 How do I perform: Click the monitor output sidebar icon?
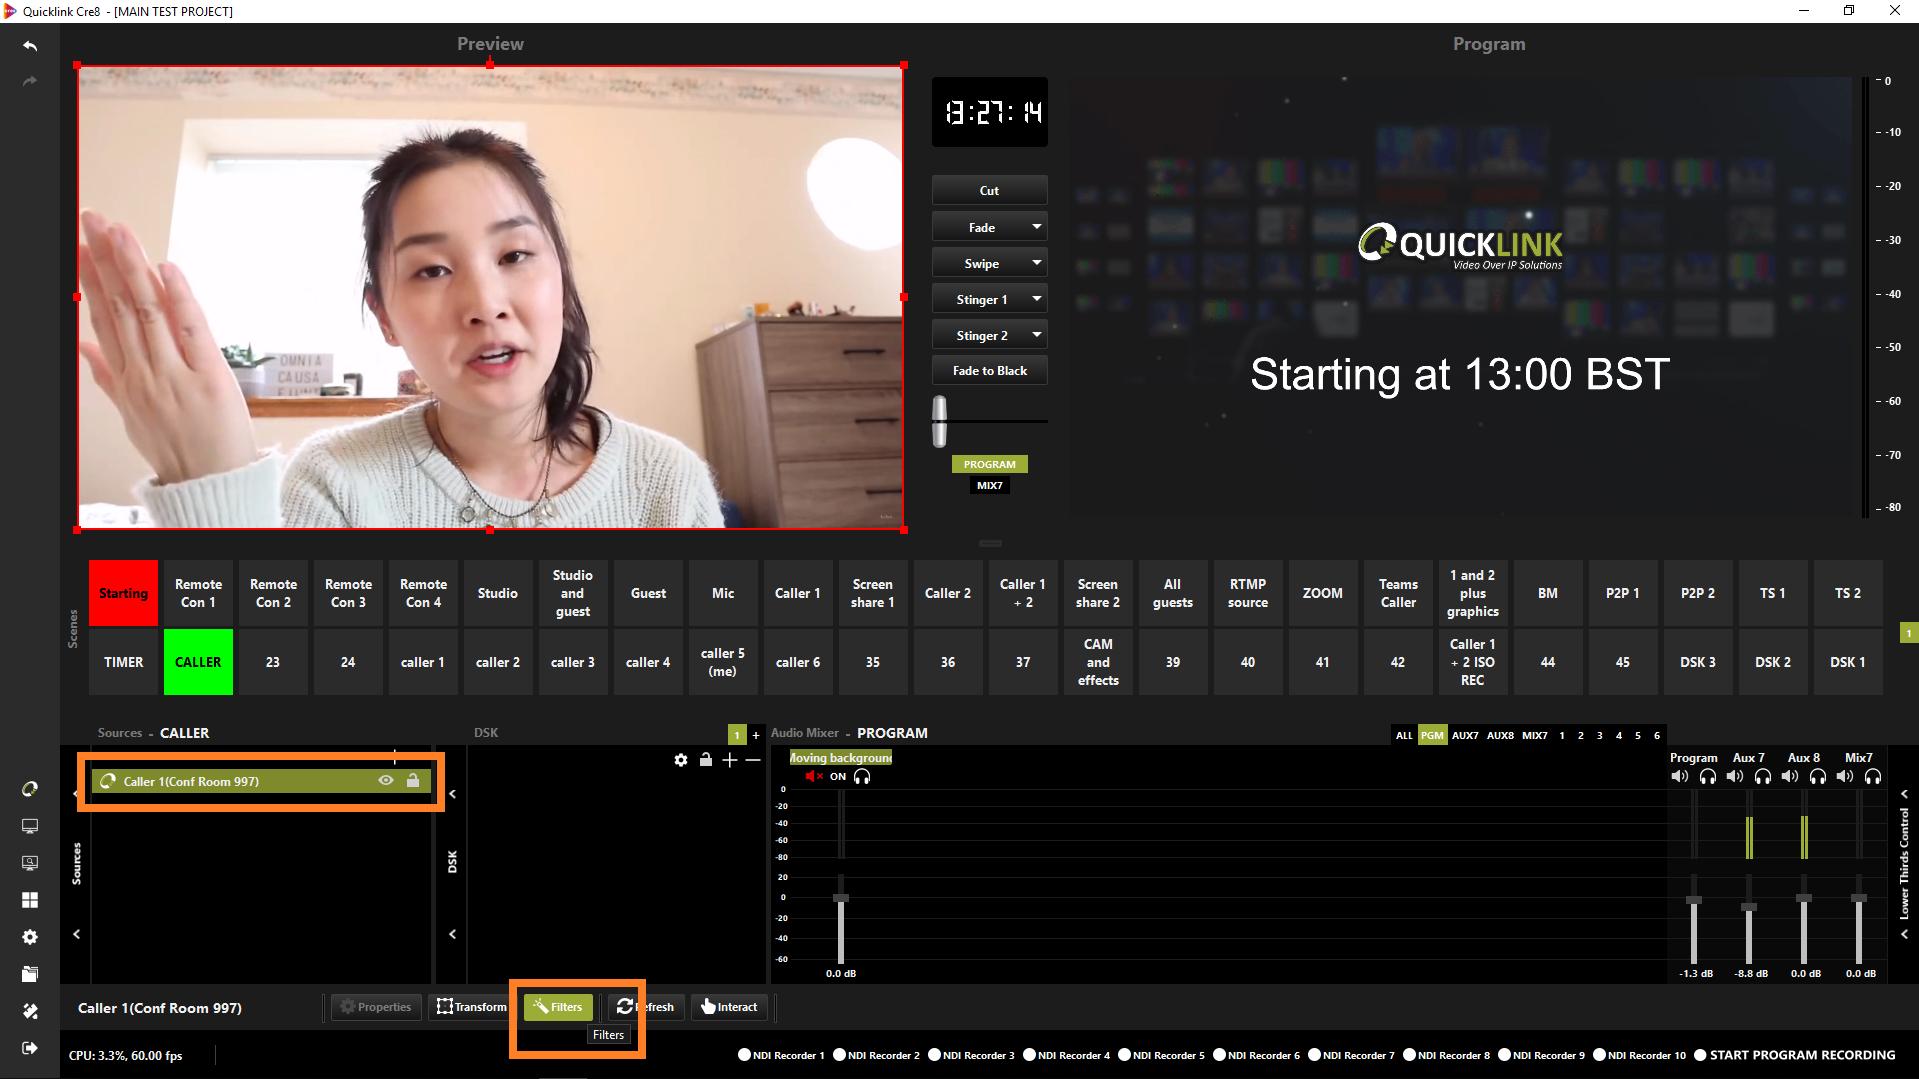pos(30,826)
